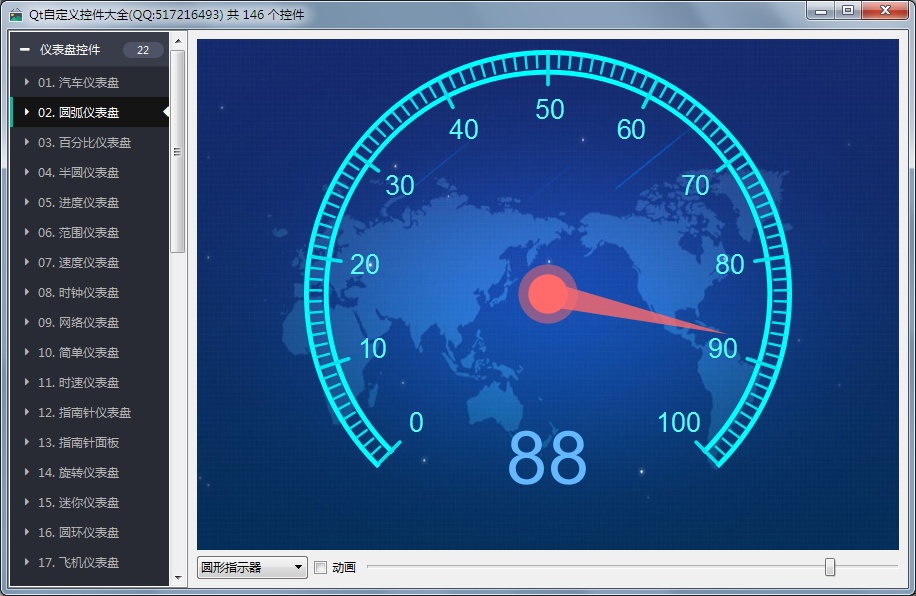Expand arrow beside 01. 汽车仪表盘
The height and width of the screenshot is (596, 916).
(x=27, y=82)
